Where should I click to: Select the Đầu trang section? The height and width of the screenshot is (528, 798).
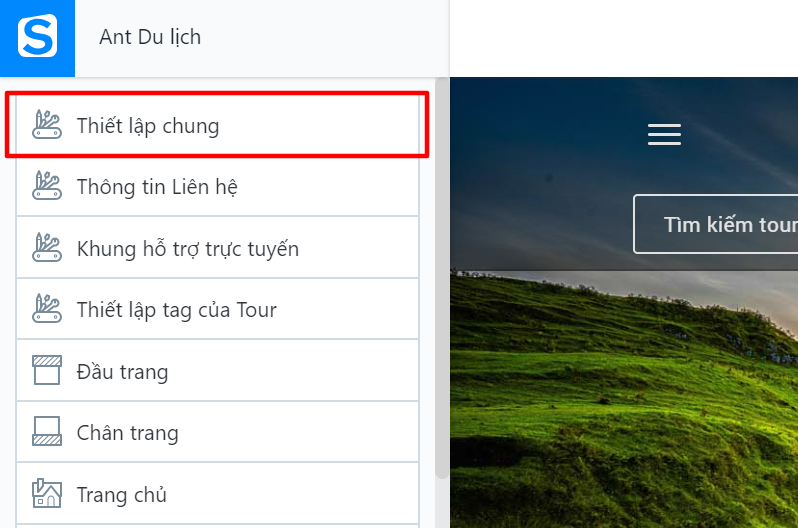pyautogui.click(x=122, y=372)
